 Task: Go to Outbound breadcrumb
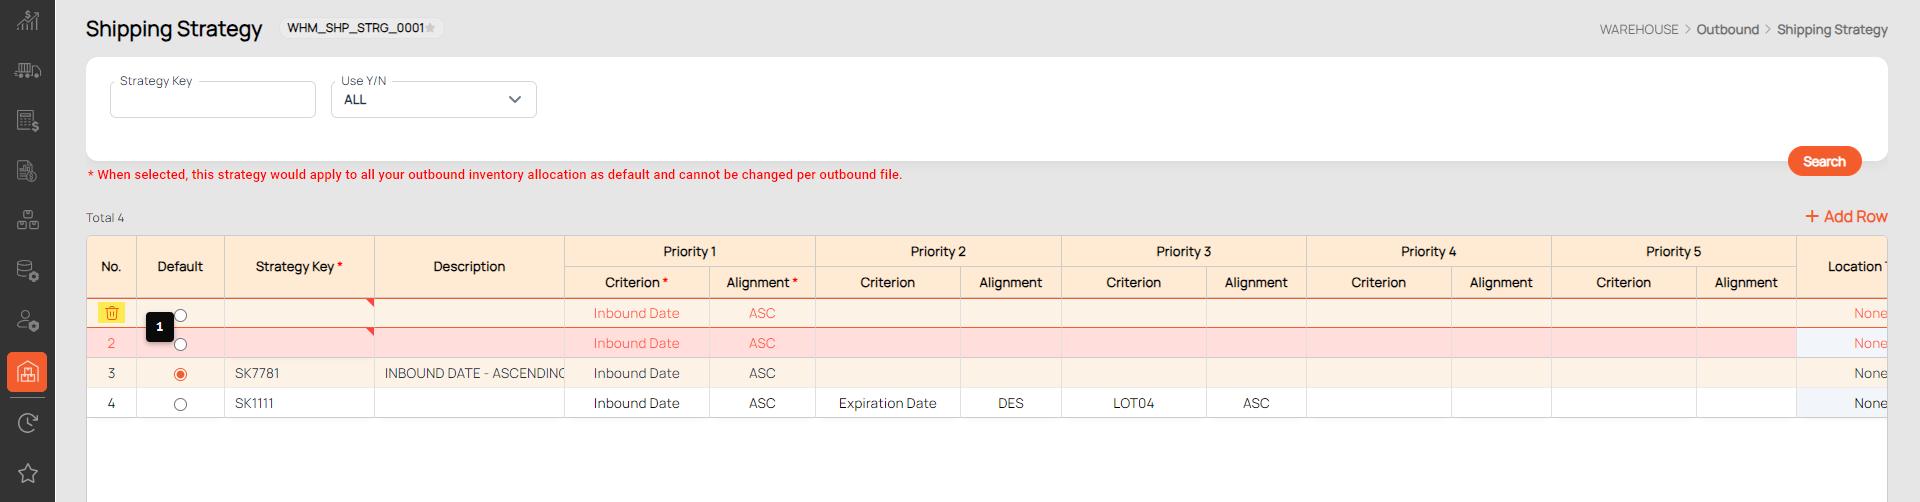(x=1727, y=29)
